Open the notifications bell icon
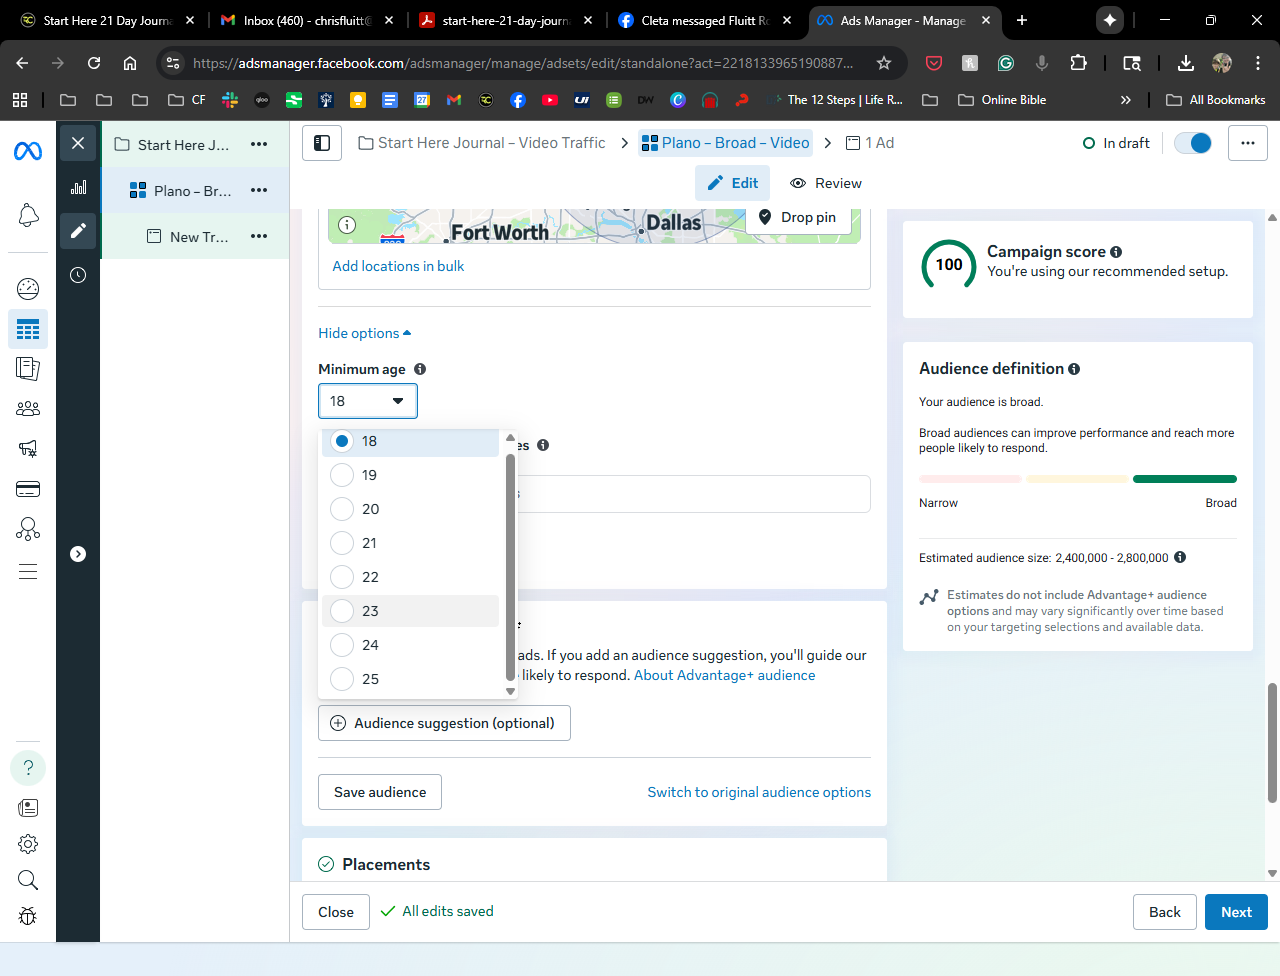 click(x=28, y=215)
